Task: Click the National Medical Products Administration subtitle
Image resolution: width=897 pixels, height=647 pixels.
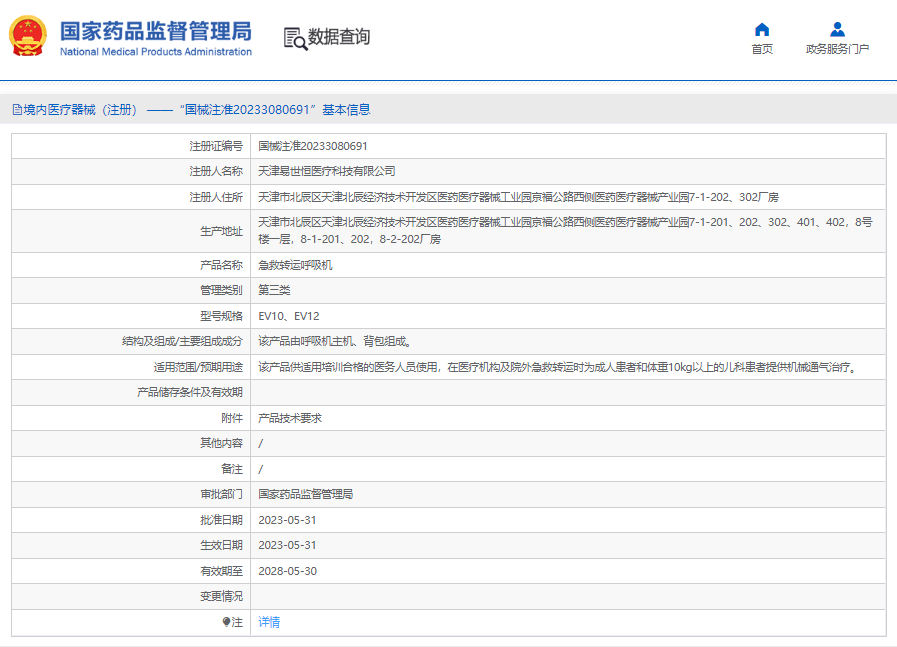Action: coord(156,52)
